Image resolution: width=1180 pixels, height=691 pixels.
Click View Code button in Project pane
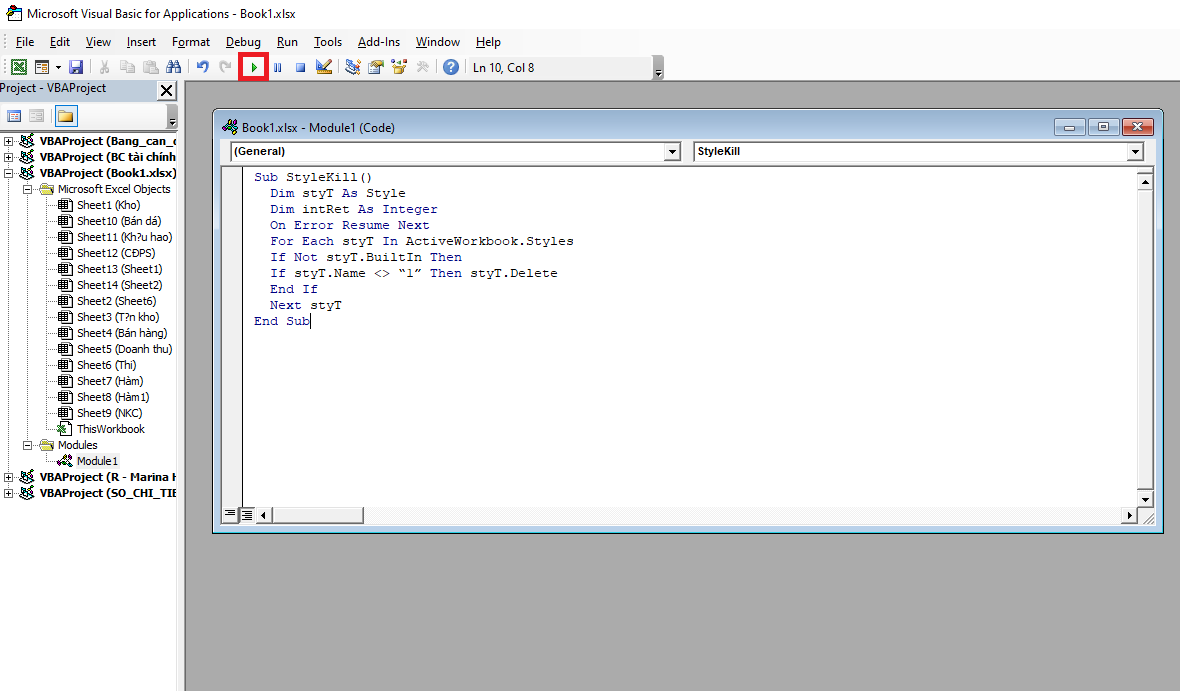(x=14, y=116)
